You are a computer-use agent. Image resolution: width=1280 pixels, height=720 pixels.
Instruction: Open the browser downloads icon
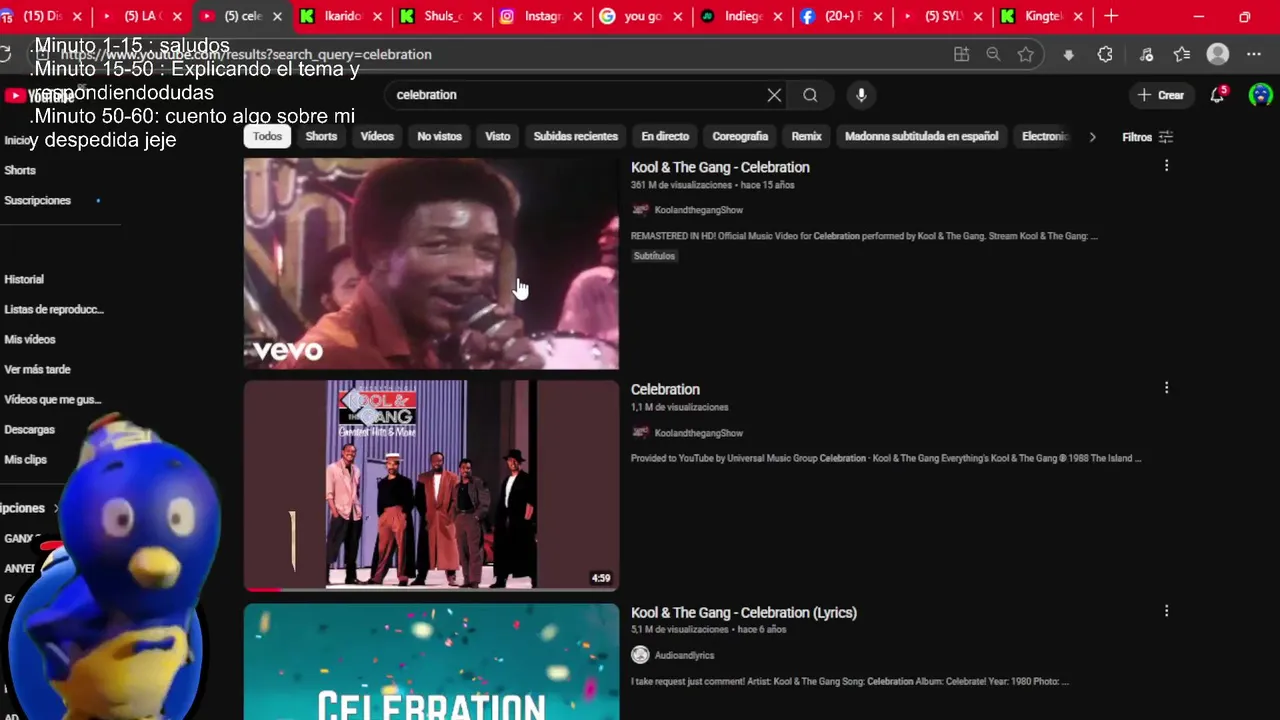(x=1069, y=54)
